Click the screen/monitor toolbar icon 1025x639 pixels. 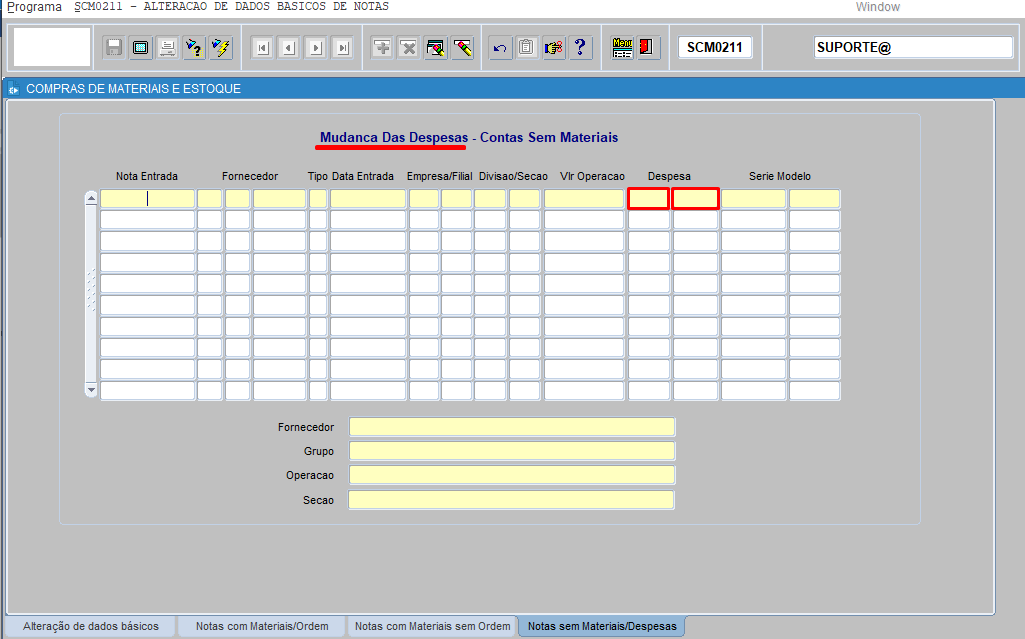[141, 48]
